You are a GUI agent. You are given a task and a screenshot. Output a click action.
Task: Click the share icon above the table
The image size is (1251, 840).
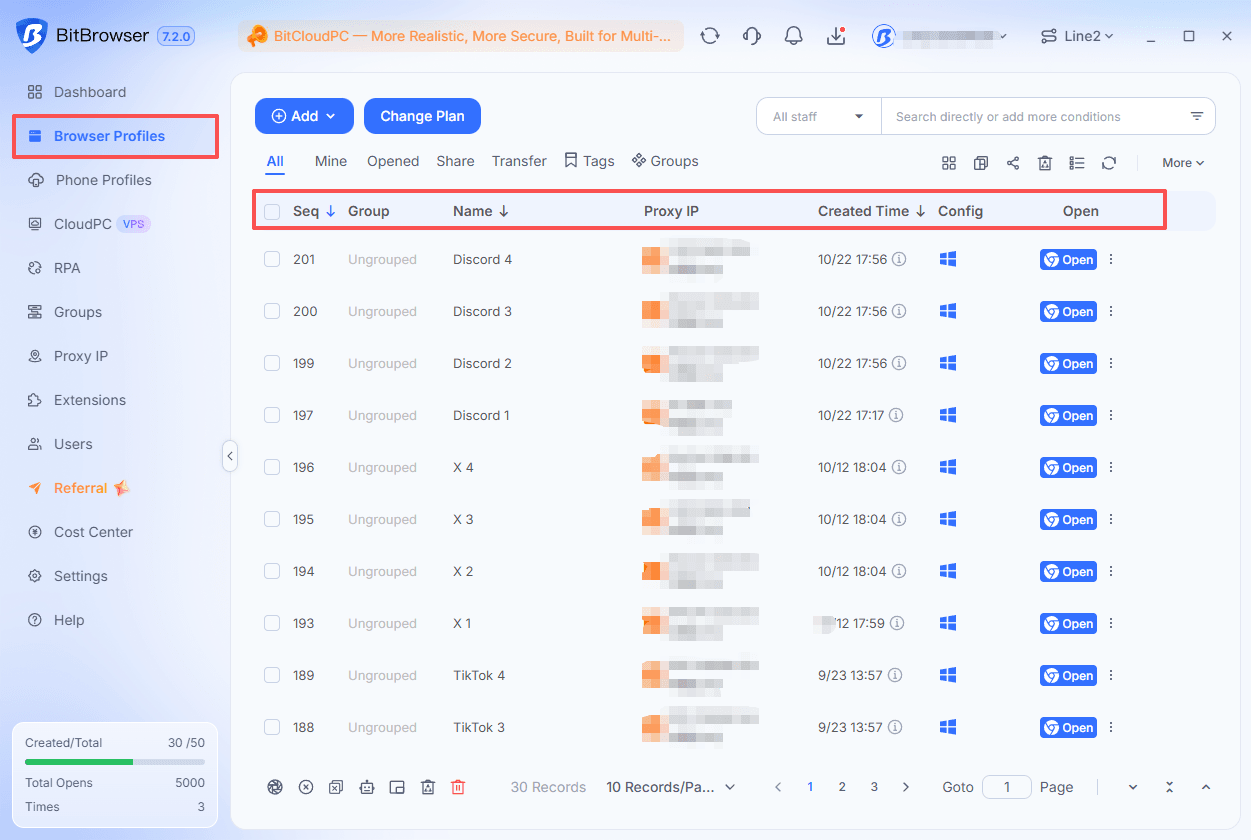1013,163
